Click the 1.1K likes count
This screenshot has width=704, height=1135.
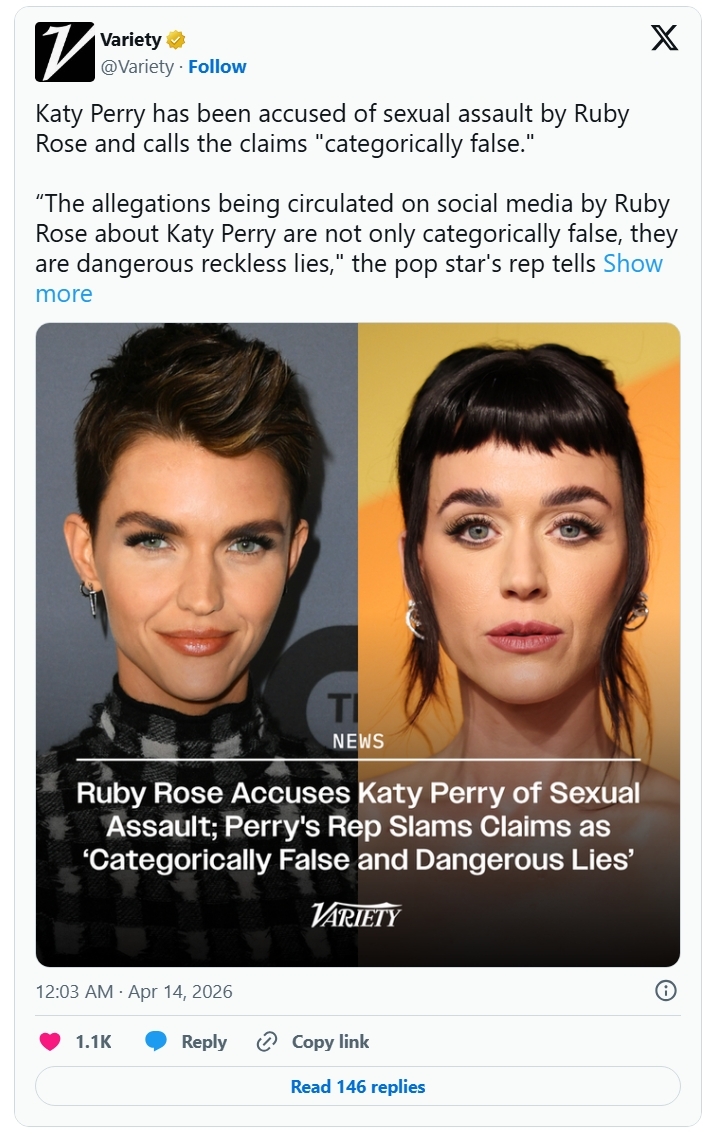click(x=93, y=1042)
